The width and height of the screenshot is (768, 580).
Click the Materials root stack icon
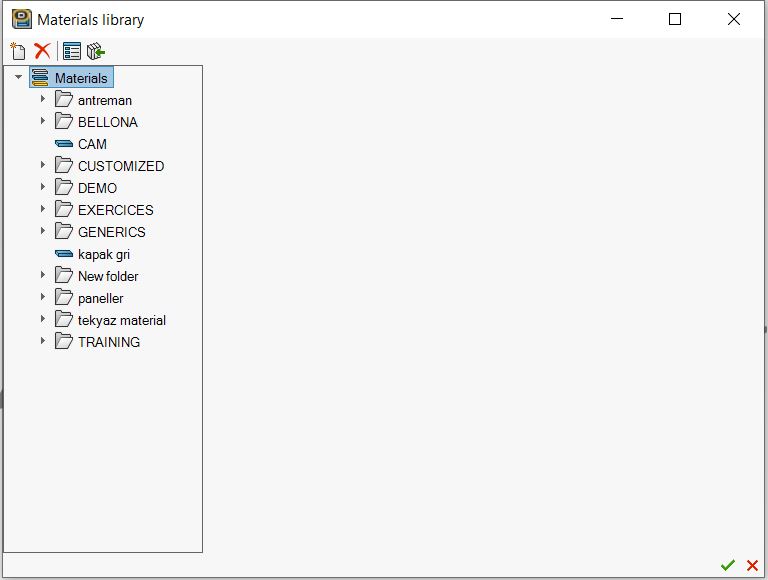coord(40,77)
